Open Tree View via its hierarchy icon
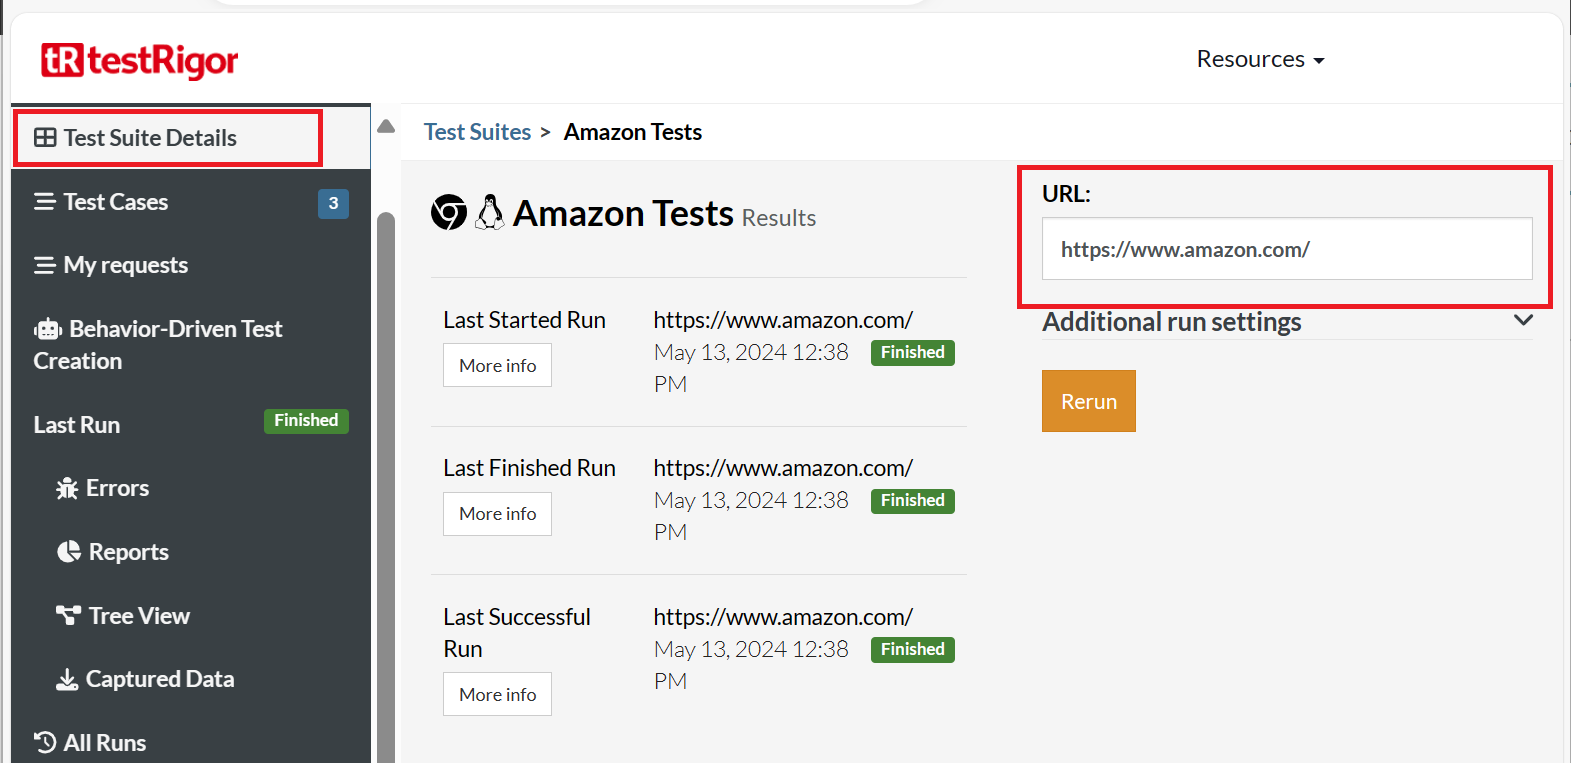The height and width of the screenshot is (763, 1571). [x=68, y=615]
